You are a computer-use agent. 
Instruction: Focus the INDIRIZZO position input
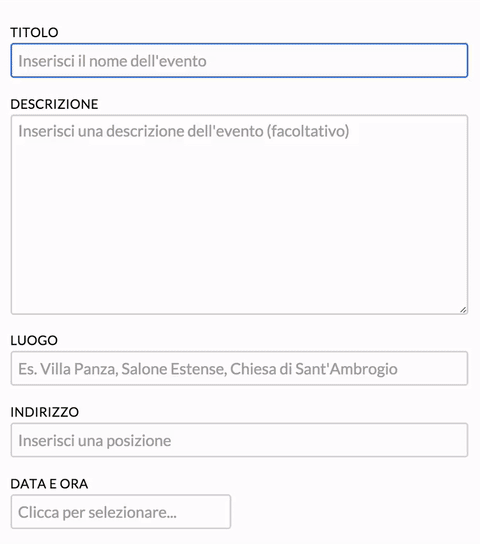tap(239, 440)
